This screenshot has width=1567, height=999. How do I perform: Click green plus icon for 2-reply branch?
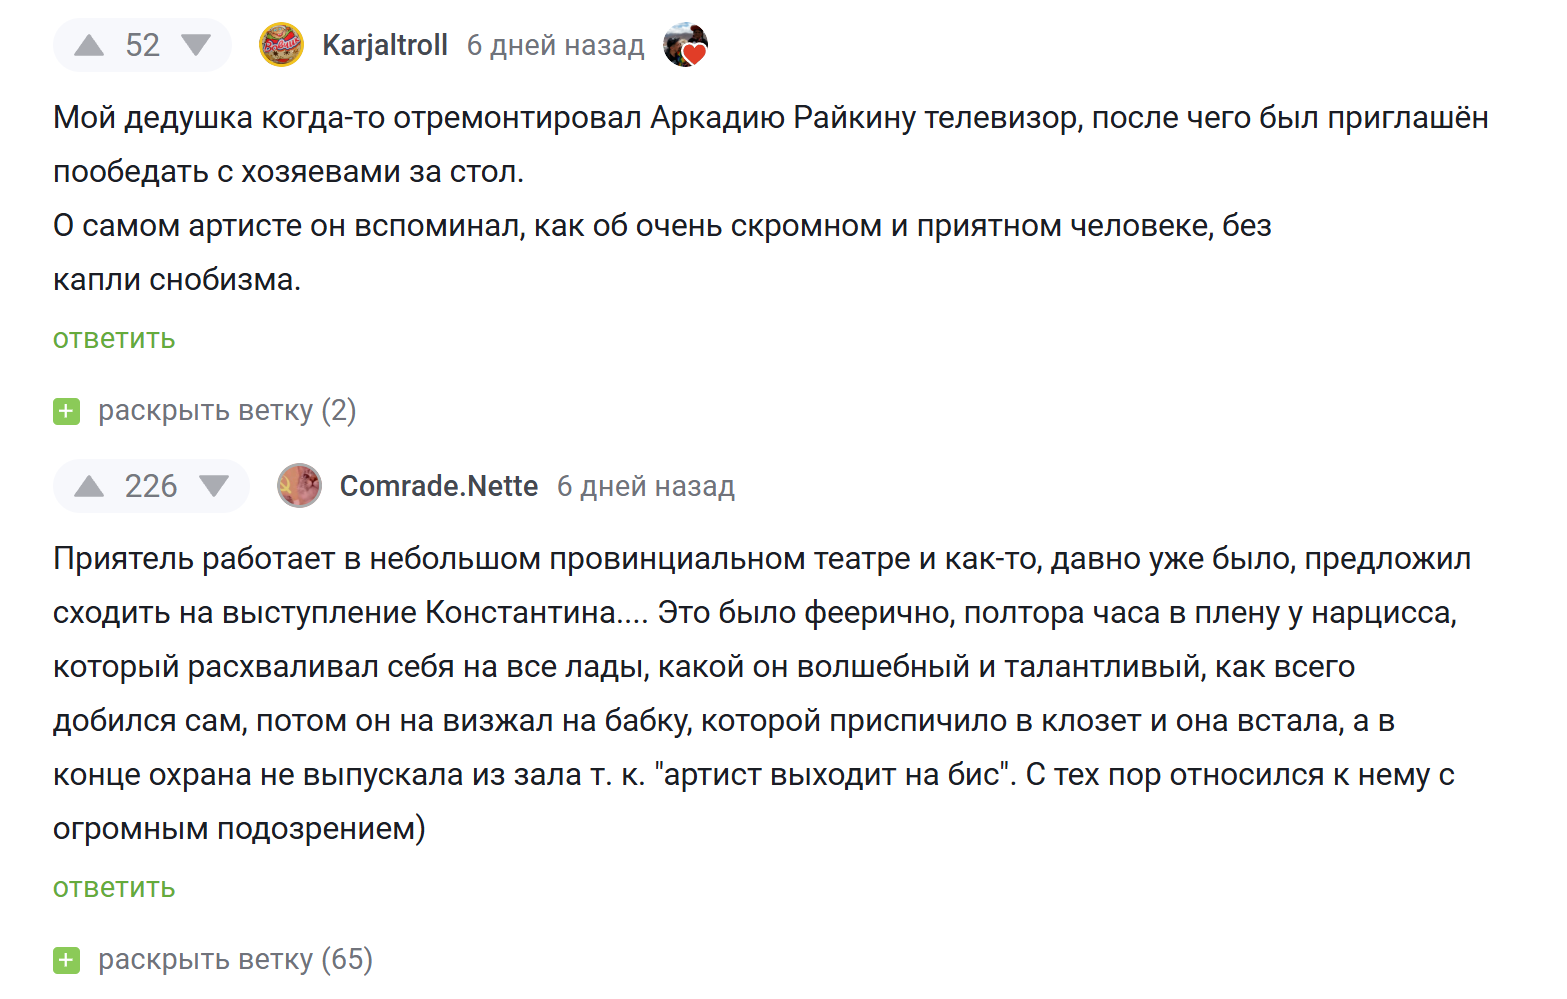[x=66, y=411]
